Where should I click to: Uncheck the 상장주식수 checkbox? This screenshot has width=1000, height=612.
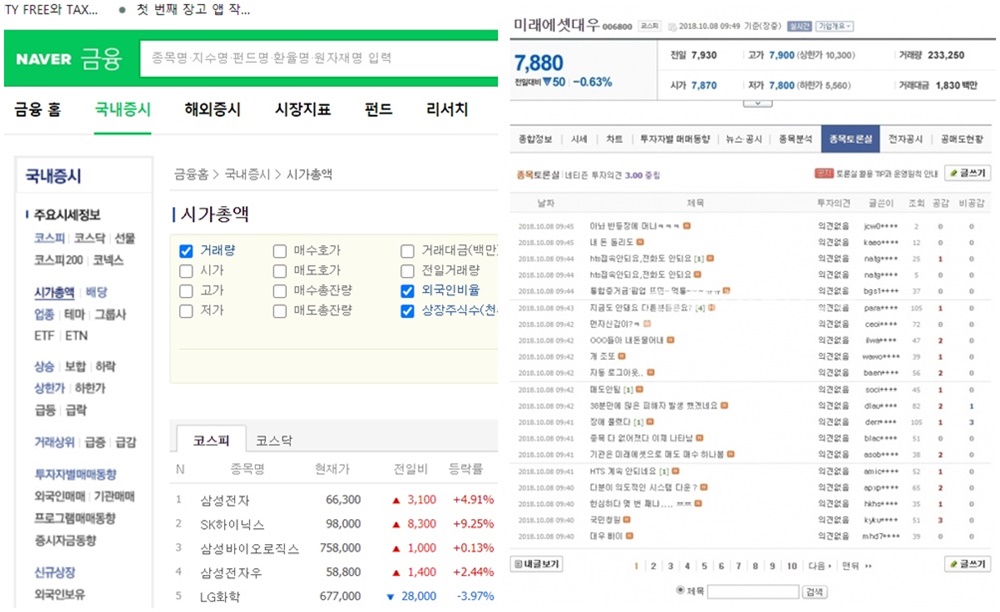pyautogui.click(x=408, y=311)
